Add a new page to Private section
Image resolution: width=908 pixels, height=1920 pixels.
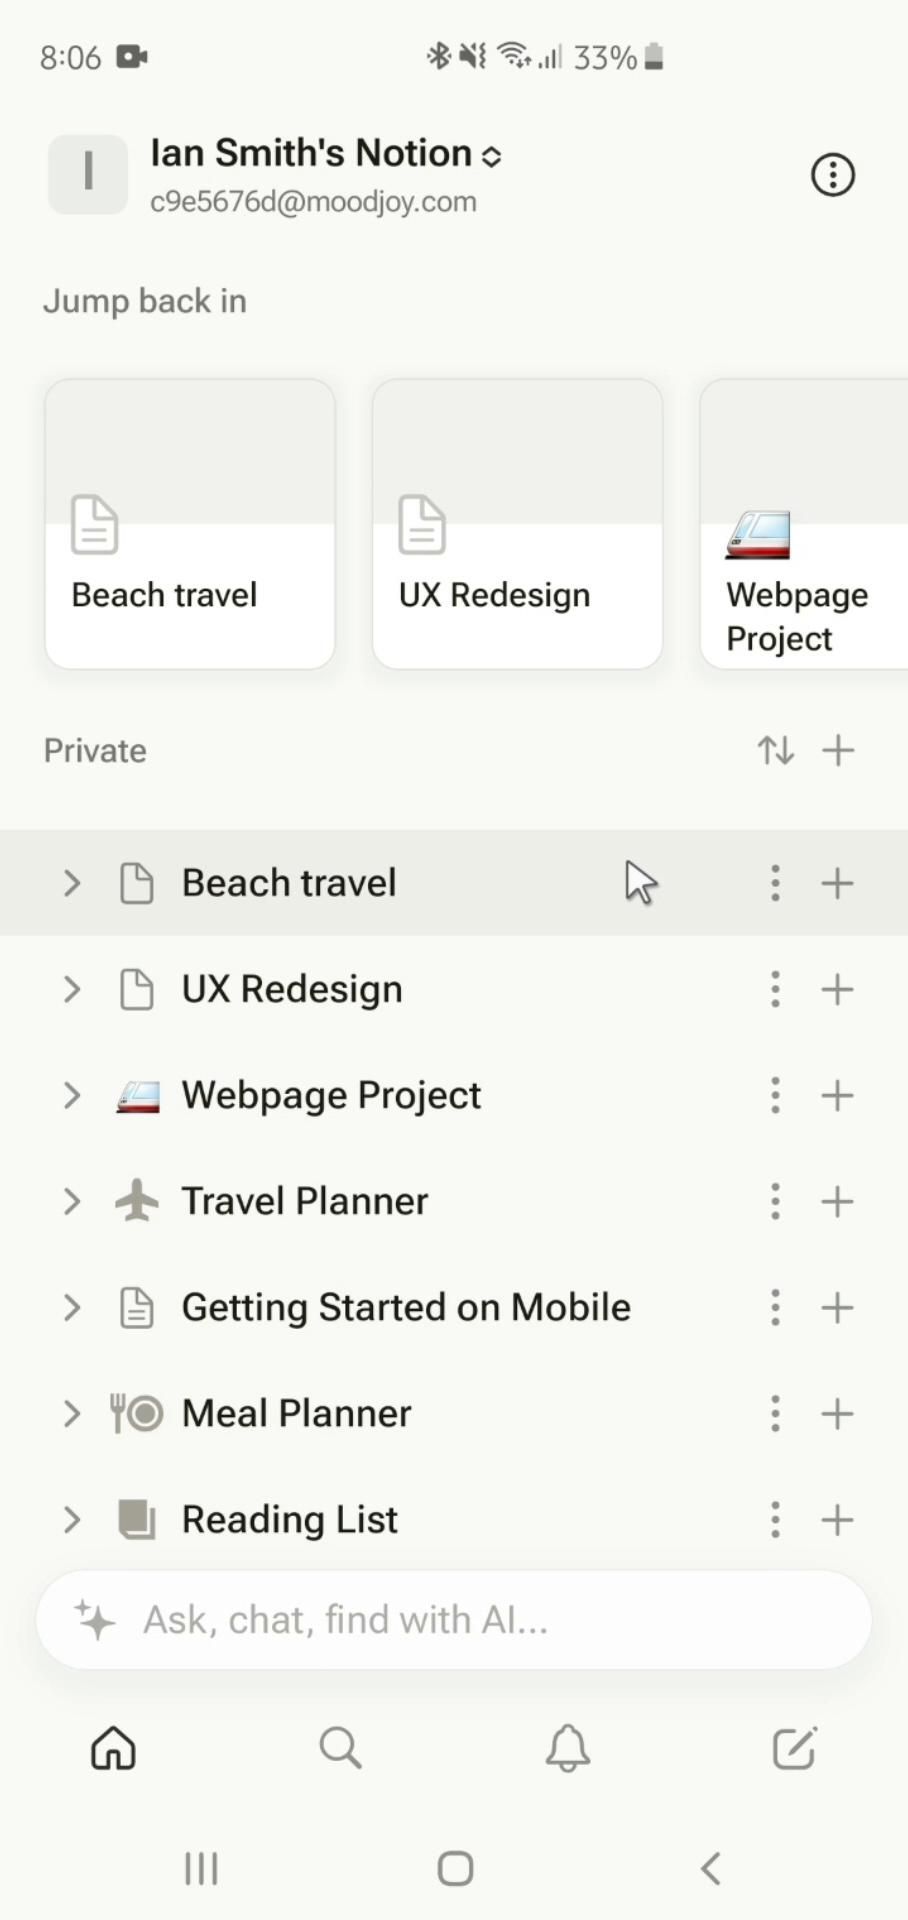[x=838, y=750]
